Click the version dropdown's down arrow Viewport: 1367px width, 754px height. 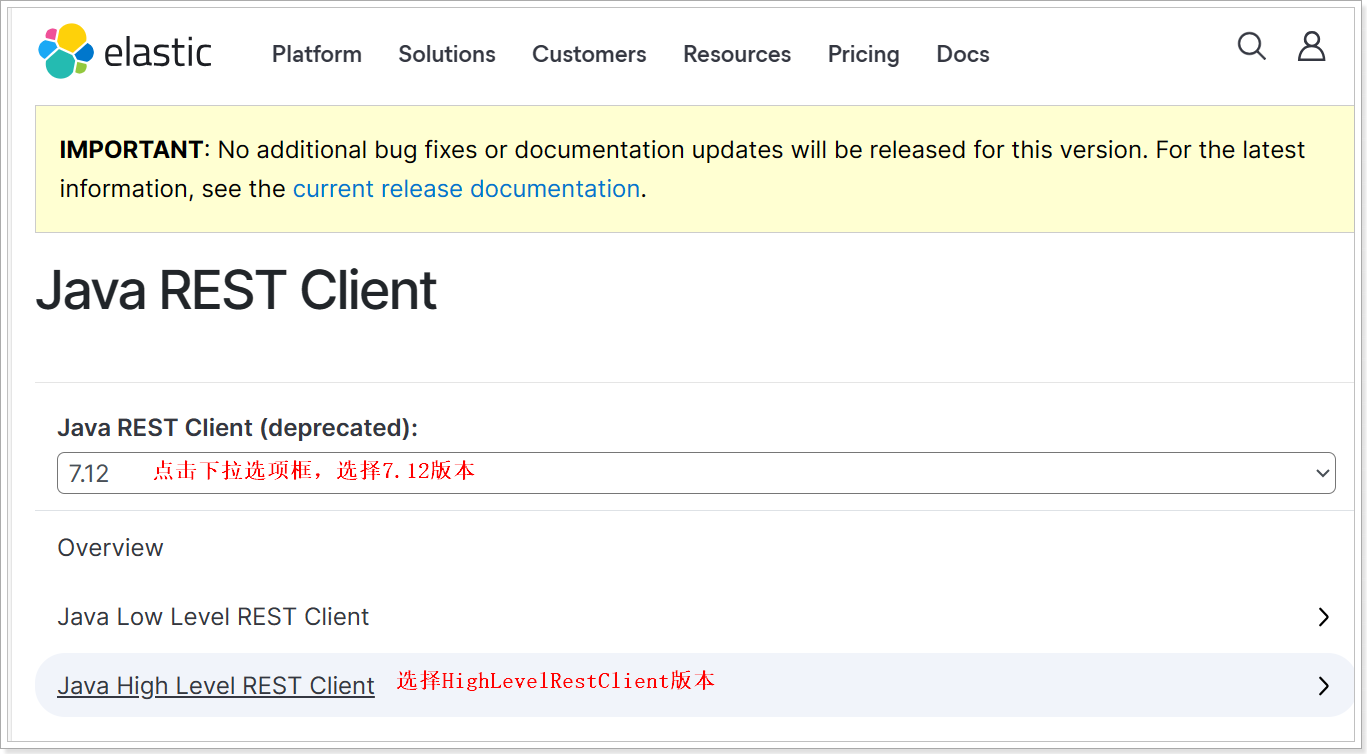[x=1322, y=473]
